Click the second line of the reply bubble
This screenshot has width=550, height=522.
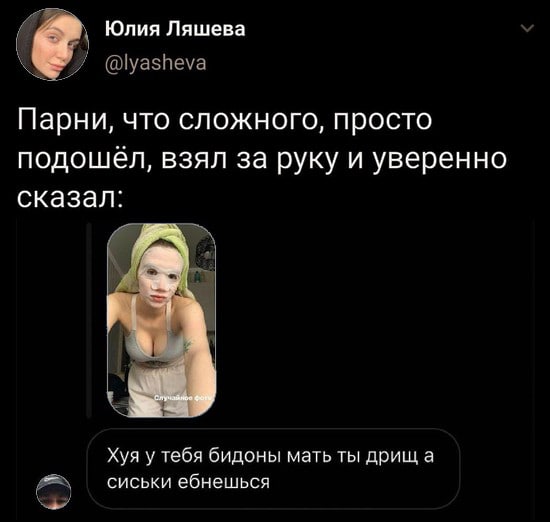(x=188, y=482)
